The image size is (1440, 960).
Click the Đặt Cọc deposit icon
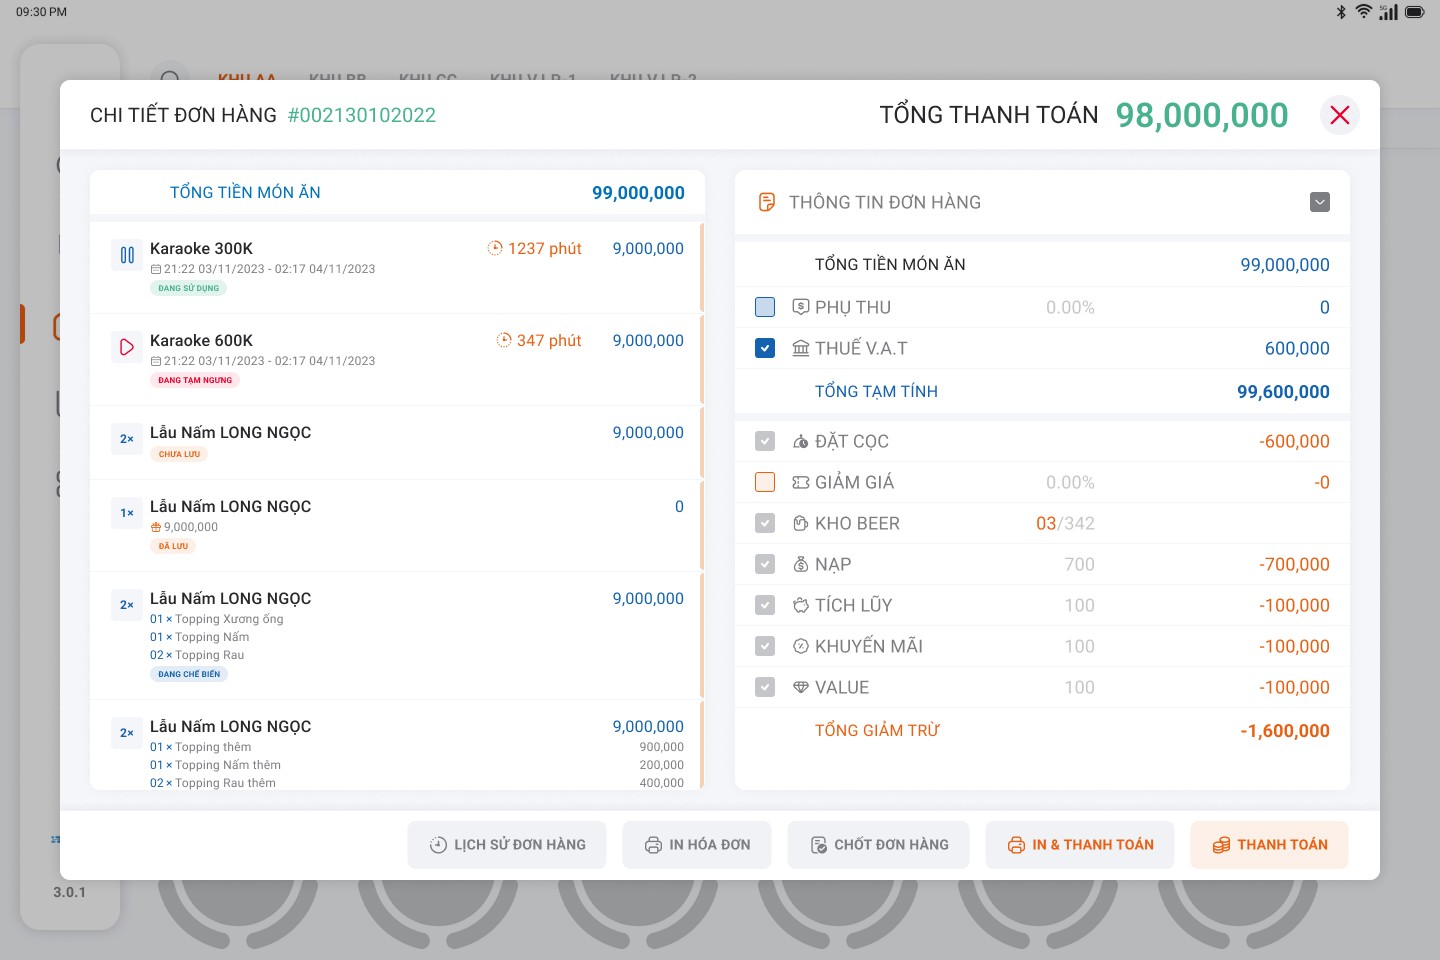coord(801,441)
